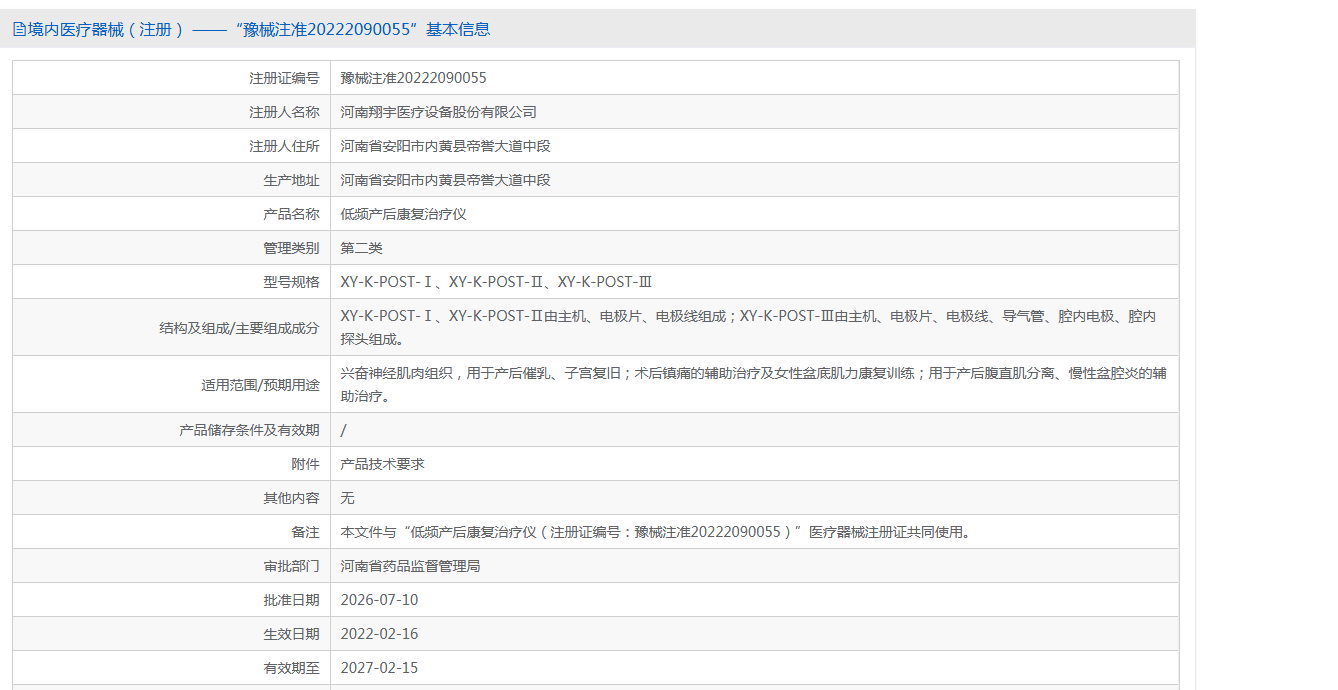Select the label 产品储存条件及有效期

click(249, 430)
